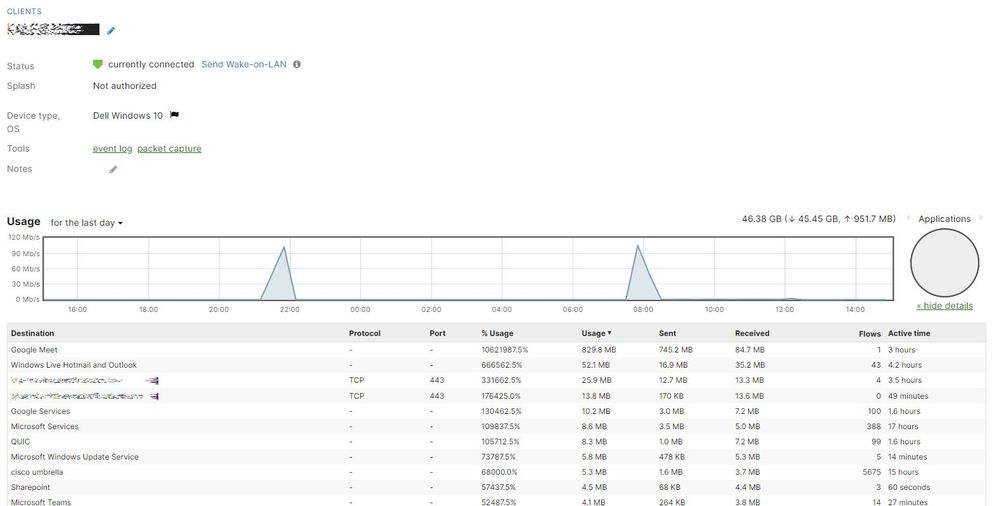
Task: Click the info icon beside Send Wake-on-LAN
Action: pyautogui.click(x=296, y=64)
